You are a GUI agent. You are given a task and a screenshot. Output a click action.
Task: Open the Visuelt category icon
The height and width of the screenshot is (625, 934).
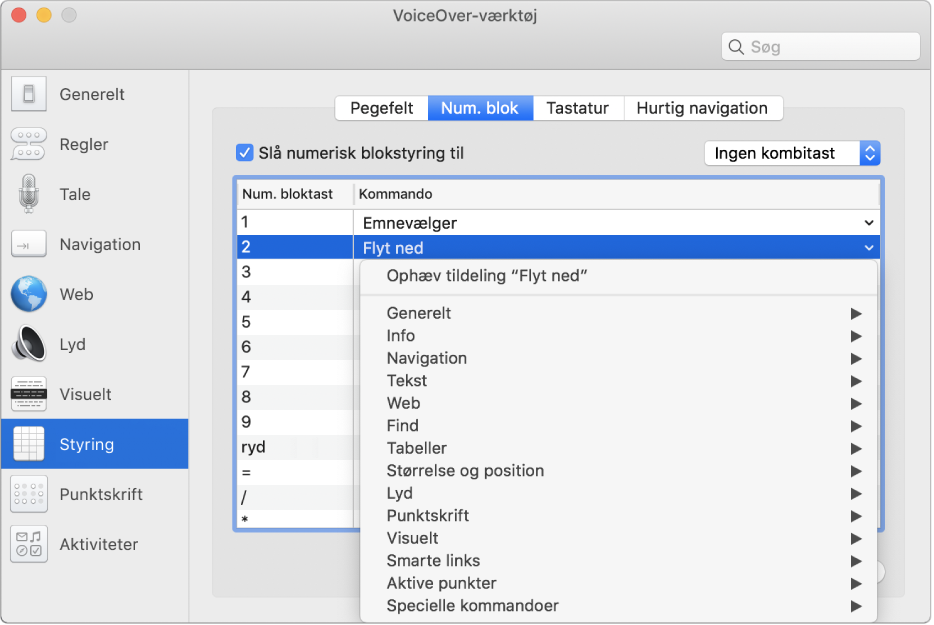pos(29,395)
